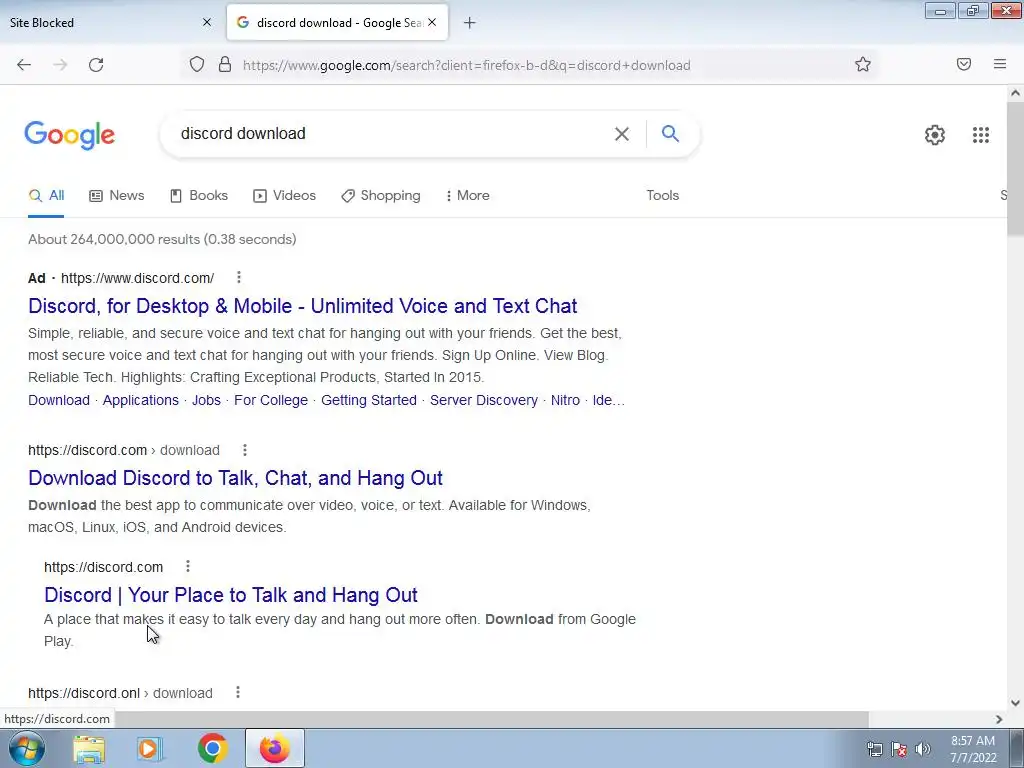The height and width of the screenshot is (768, 1024).
Task: Click the vertical scrollbar down arrow
Action: [x=1015, y=703]
